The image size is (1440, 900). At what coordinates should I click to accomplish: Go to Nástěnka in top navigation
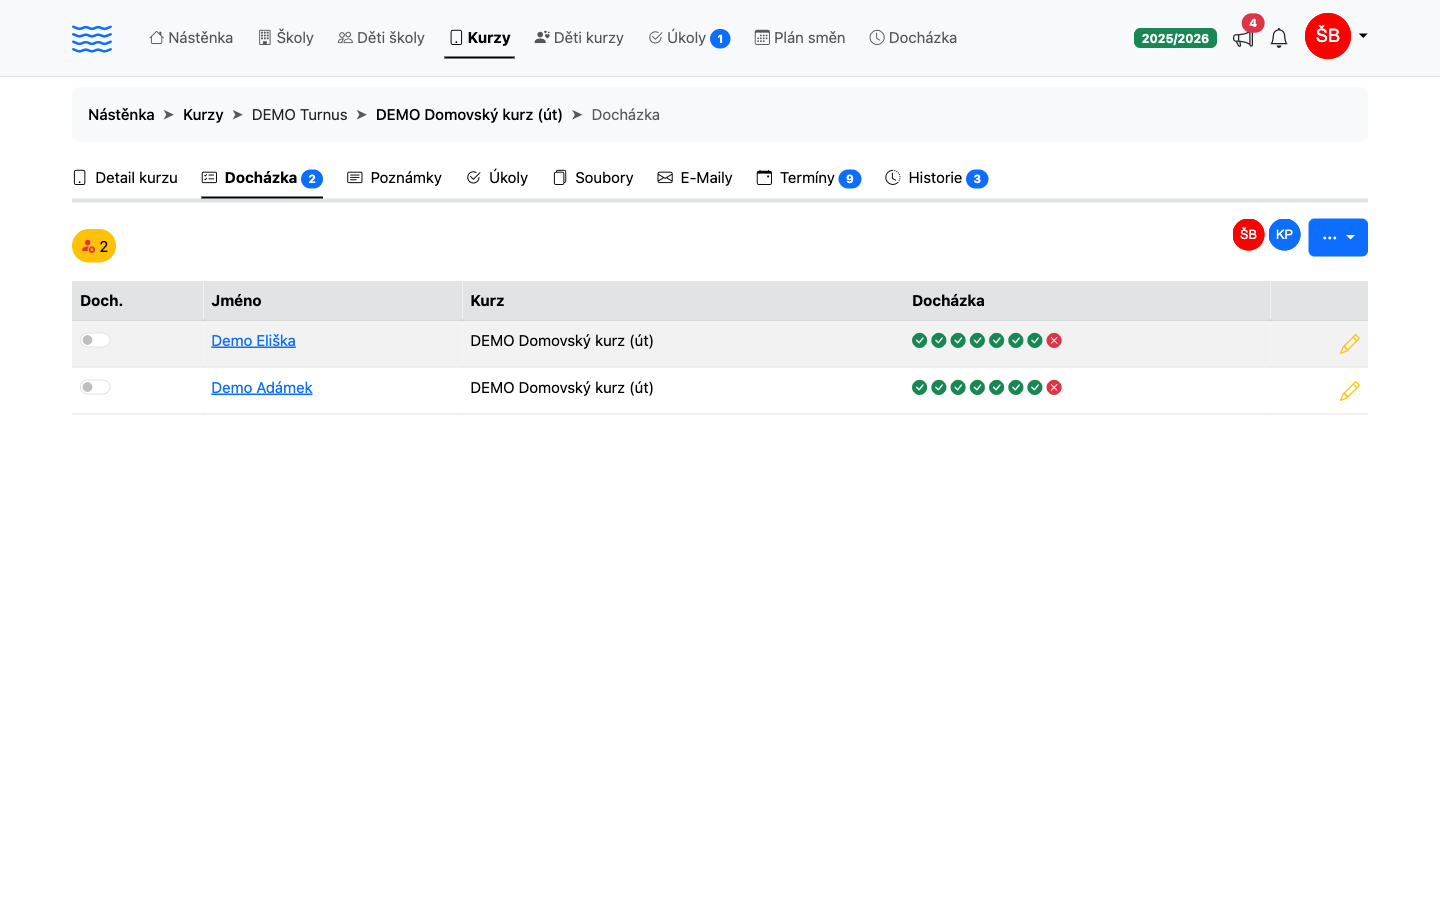click(191, 38)
